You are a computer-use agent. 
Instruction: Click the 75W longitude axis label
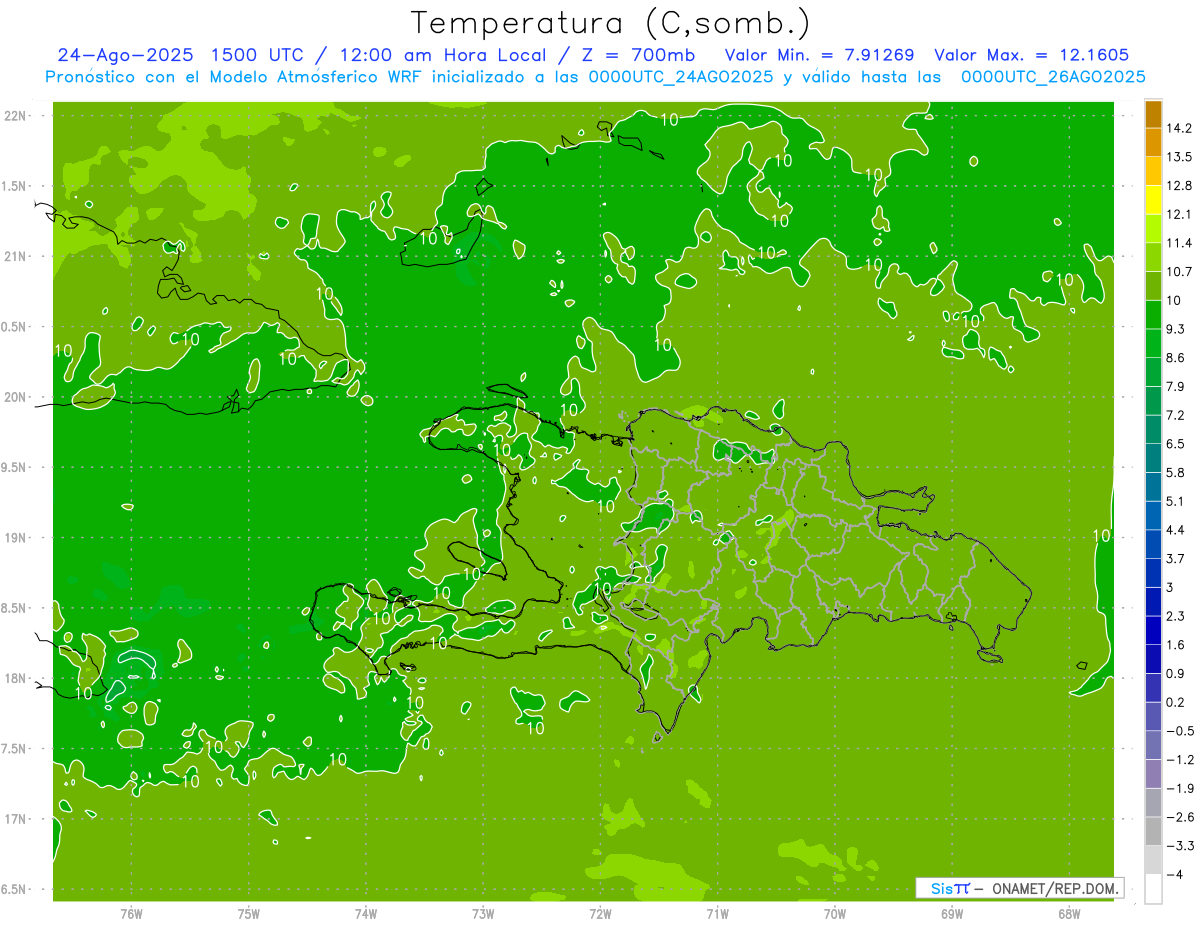coord(249,914)
